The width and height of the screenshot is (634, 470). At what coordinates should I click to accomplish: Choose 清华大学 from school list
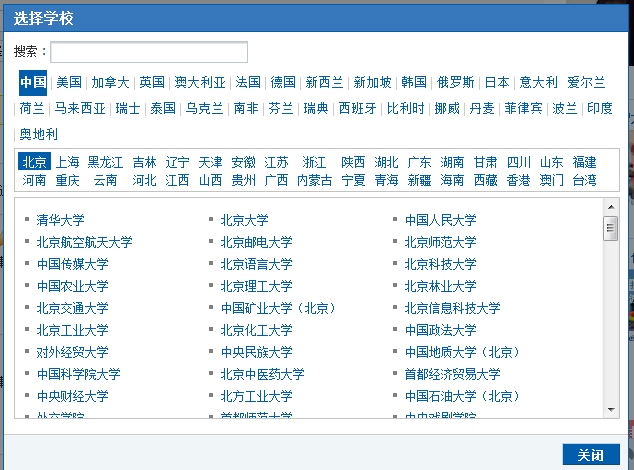61,220
